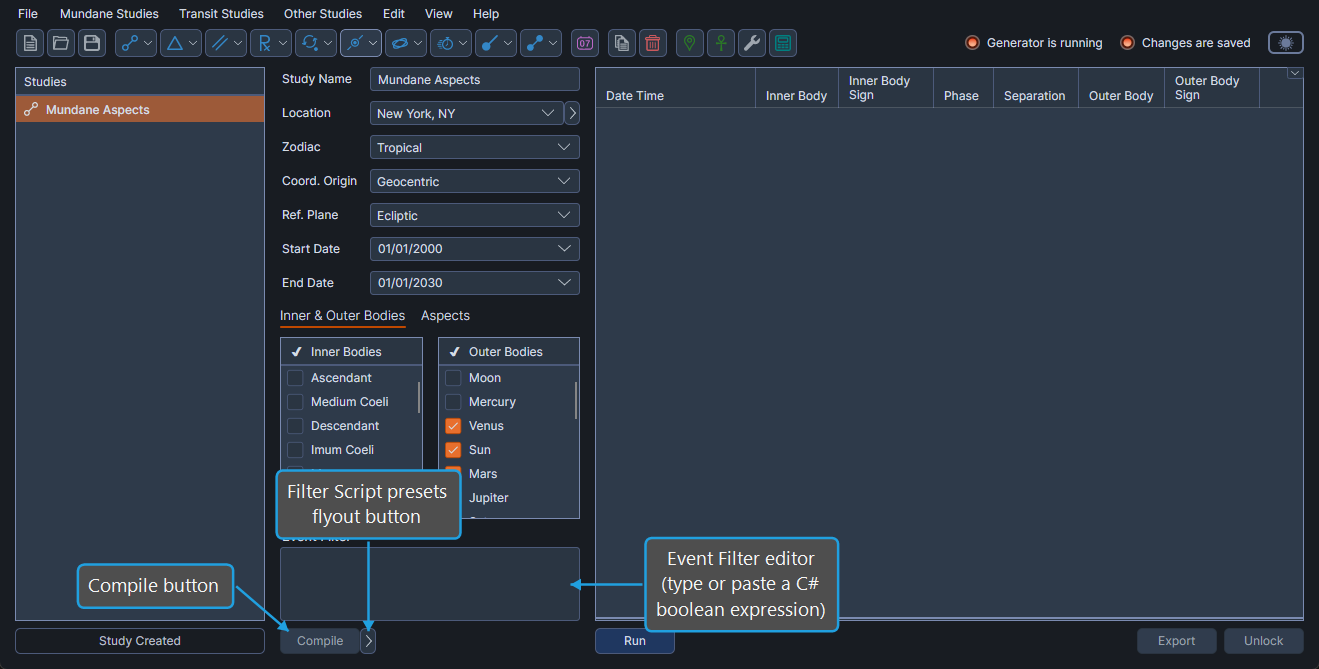Click the copy study icon
The width and height of the screenshot is (1319, 669).
[x=622, y=43]
